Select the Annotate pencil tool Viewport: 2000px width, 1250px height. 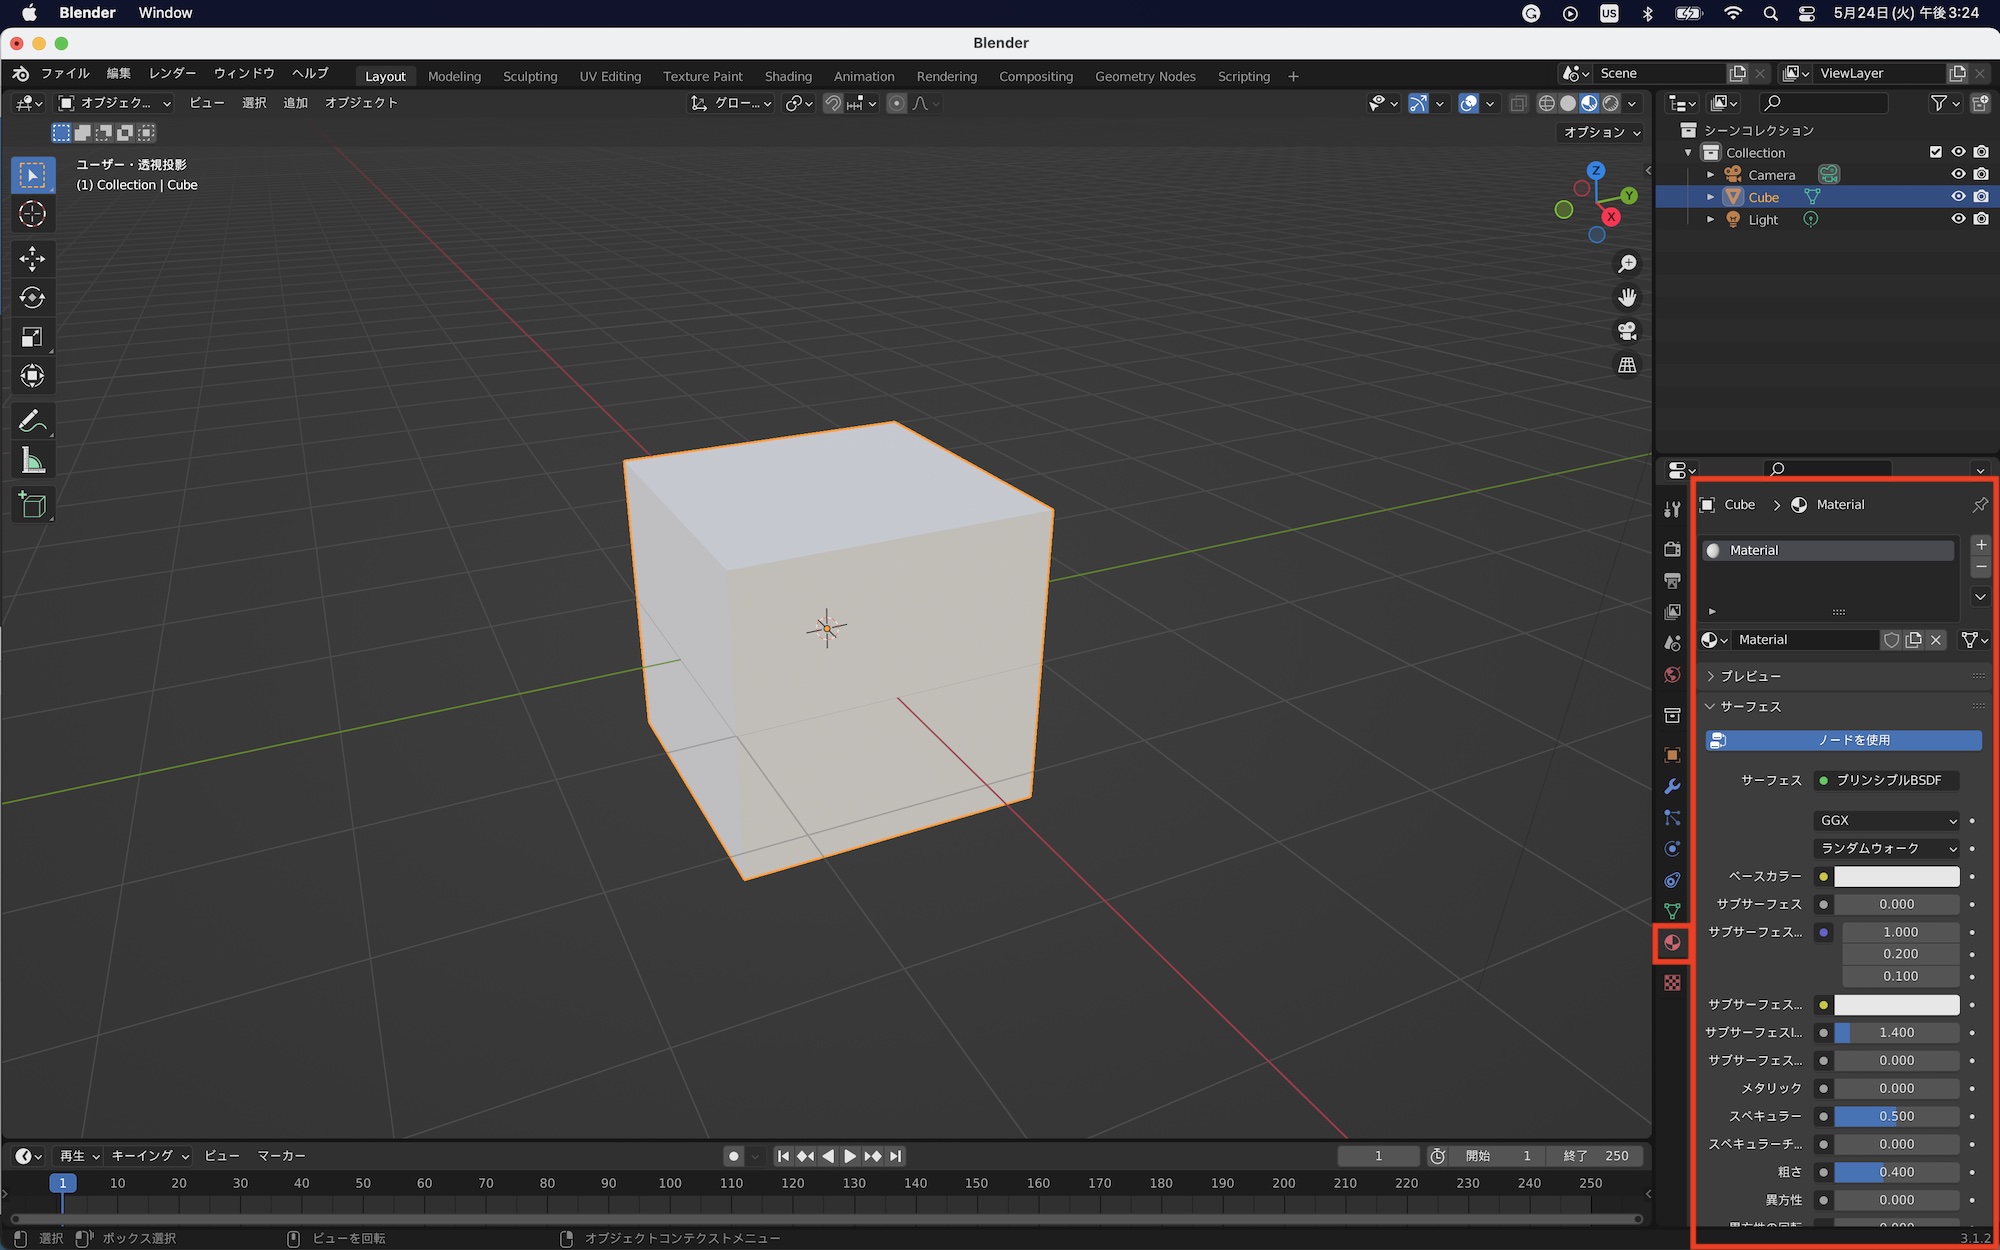32,421
